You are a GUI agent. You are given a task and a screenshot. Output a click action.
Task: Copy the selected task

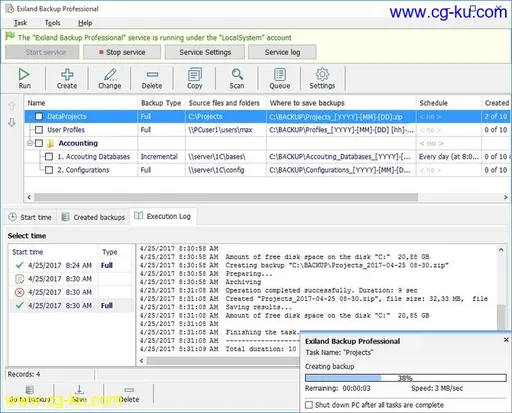pos(195,79)
